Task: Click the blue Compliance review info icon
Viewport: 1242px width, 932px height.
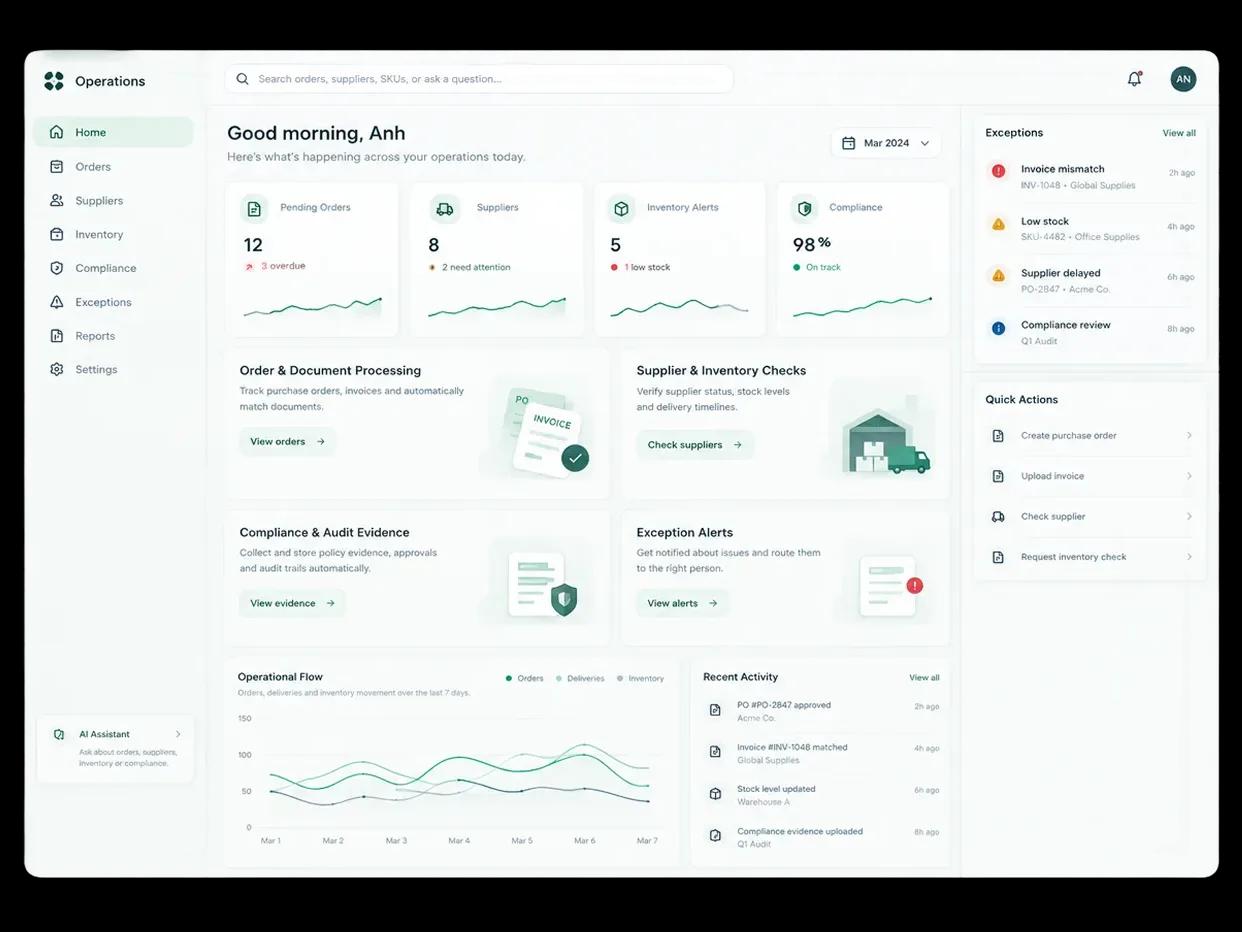Action: point(998,328)
